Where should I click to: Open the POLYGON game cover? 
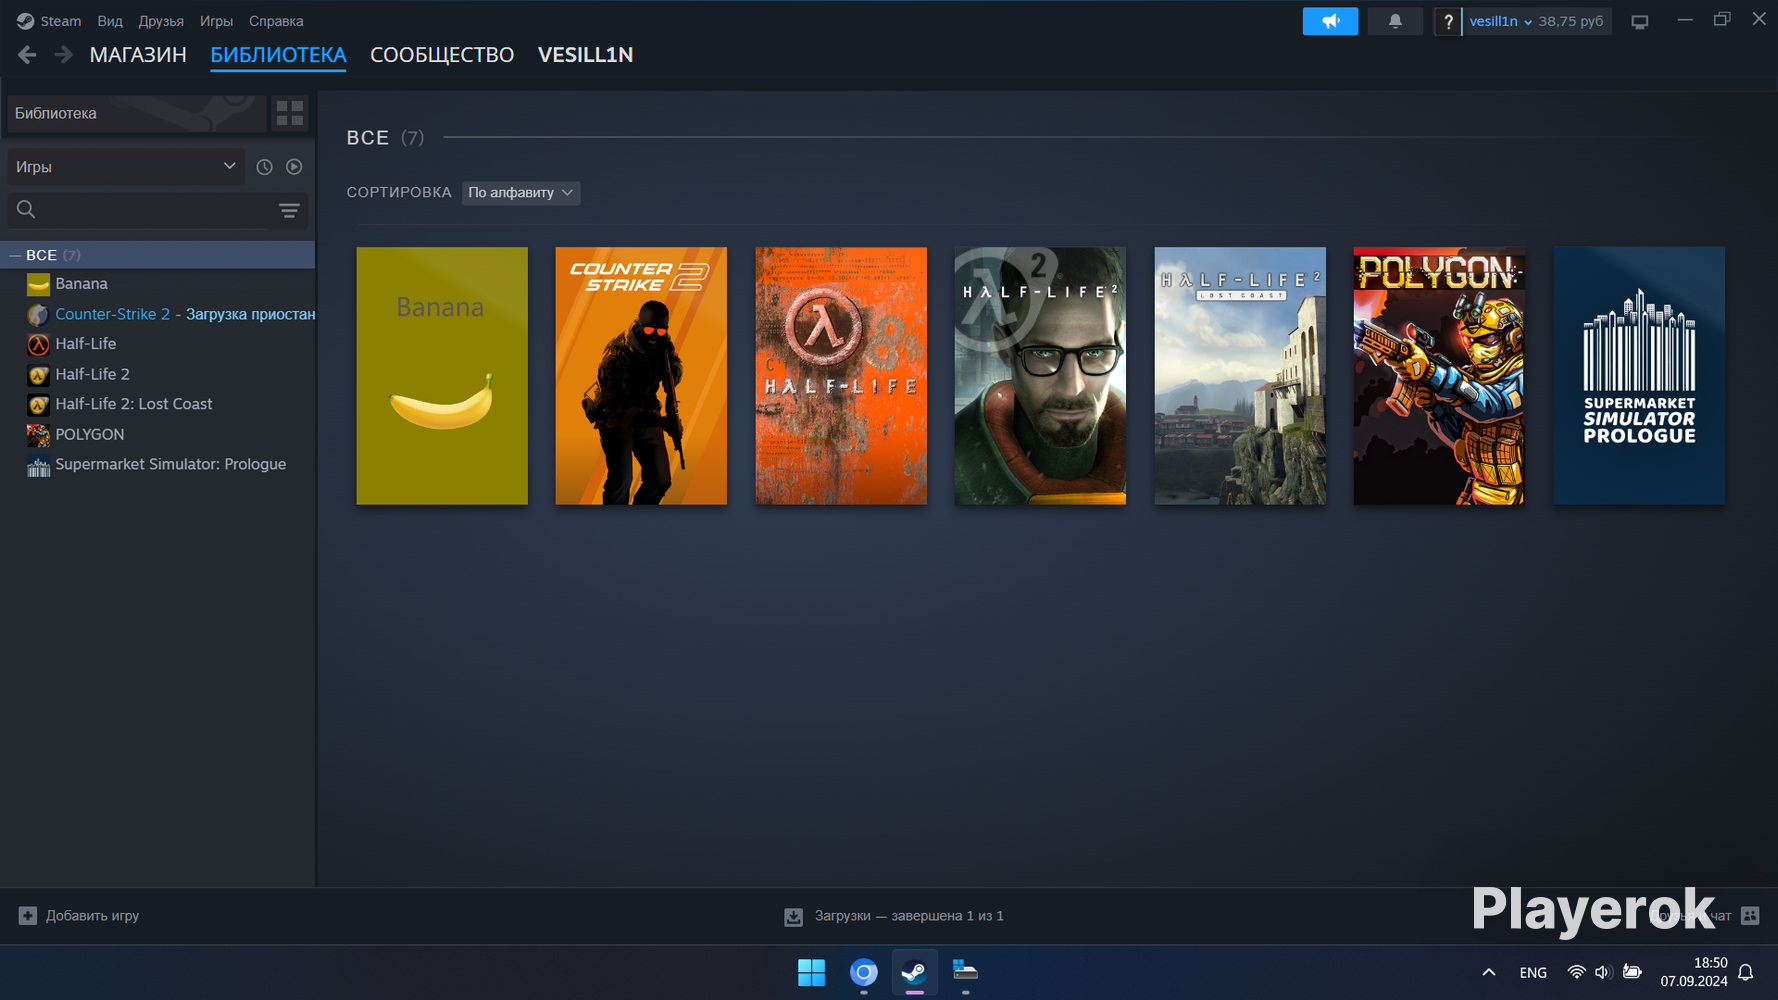(x=1439, y=376)
